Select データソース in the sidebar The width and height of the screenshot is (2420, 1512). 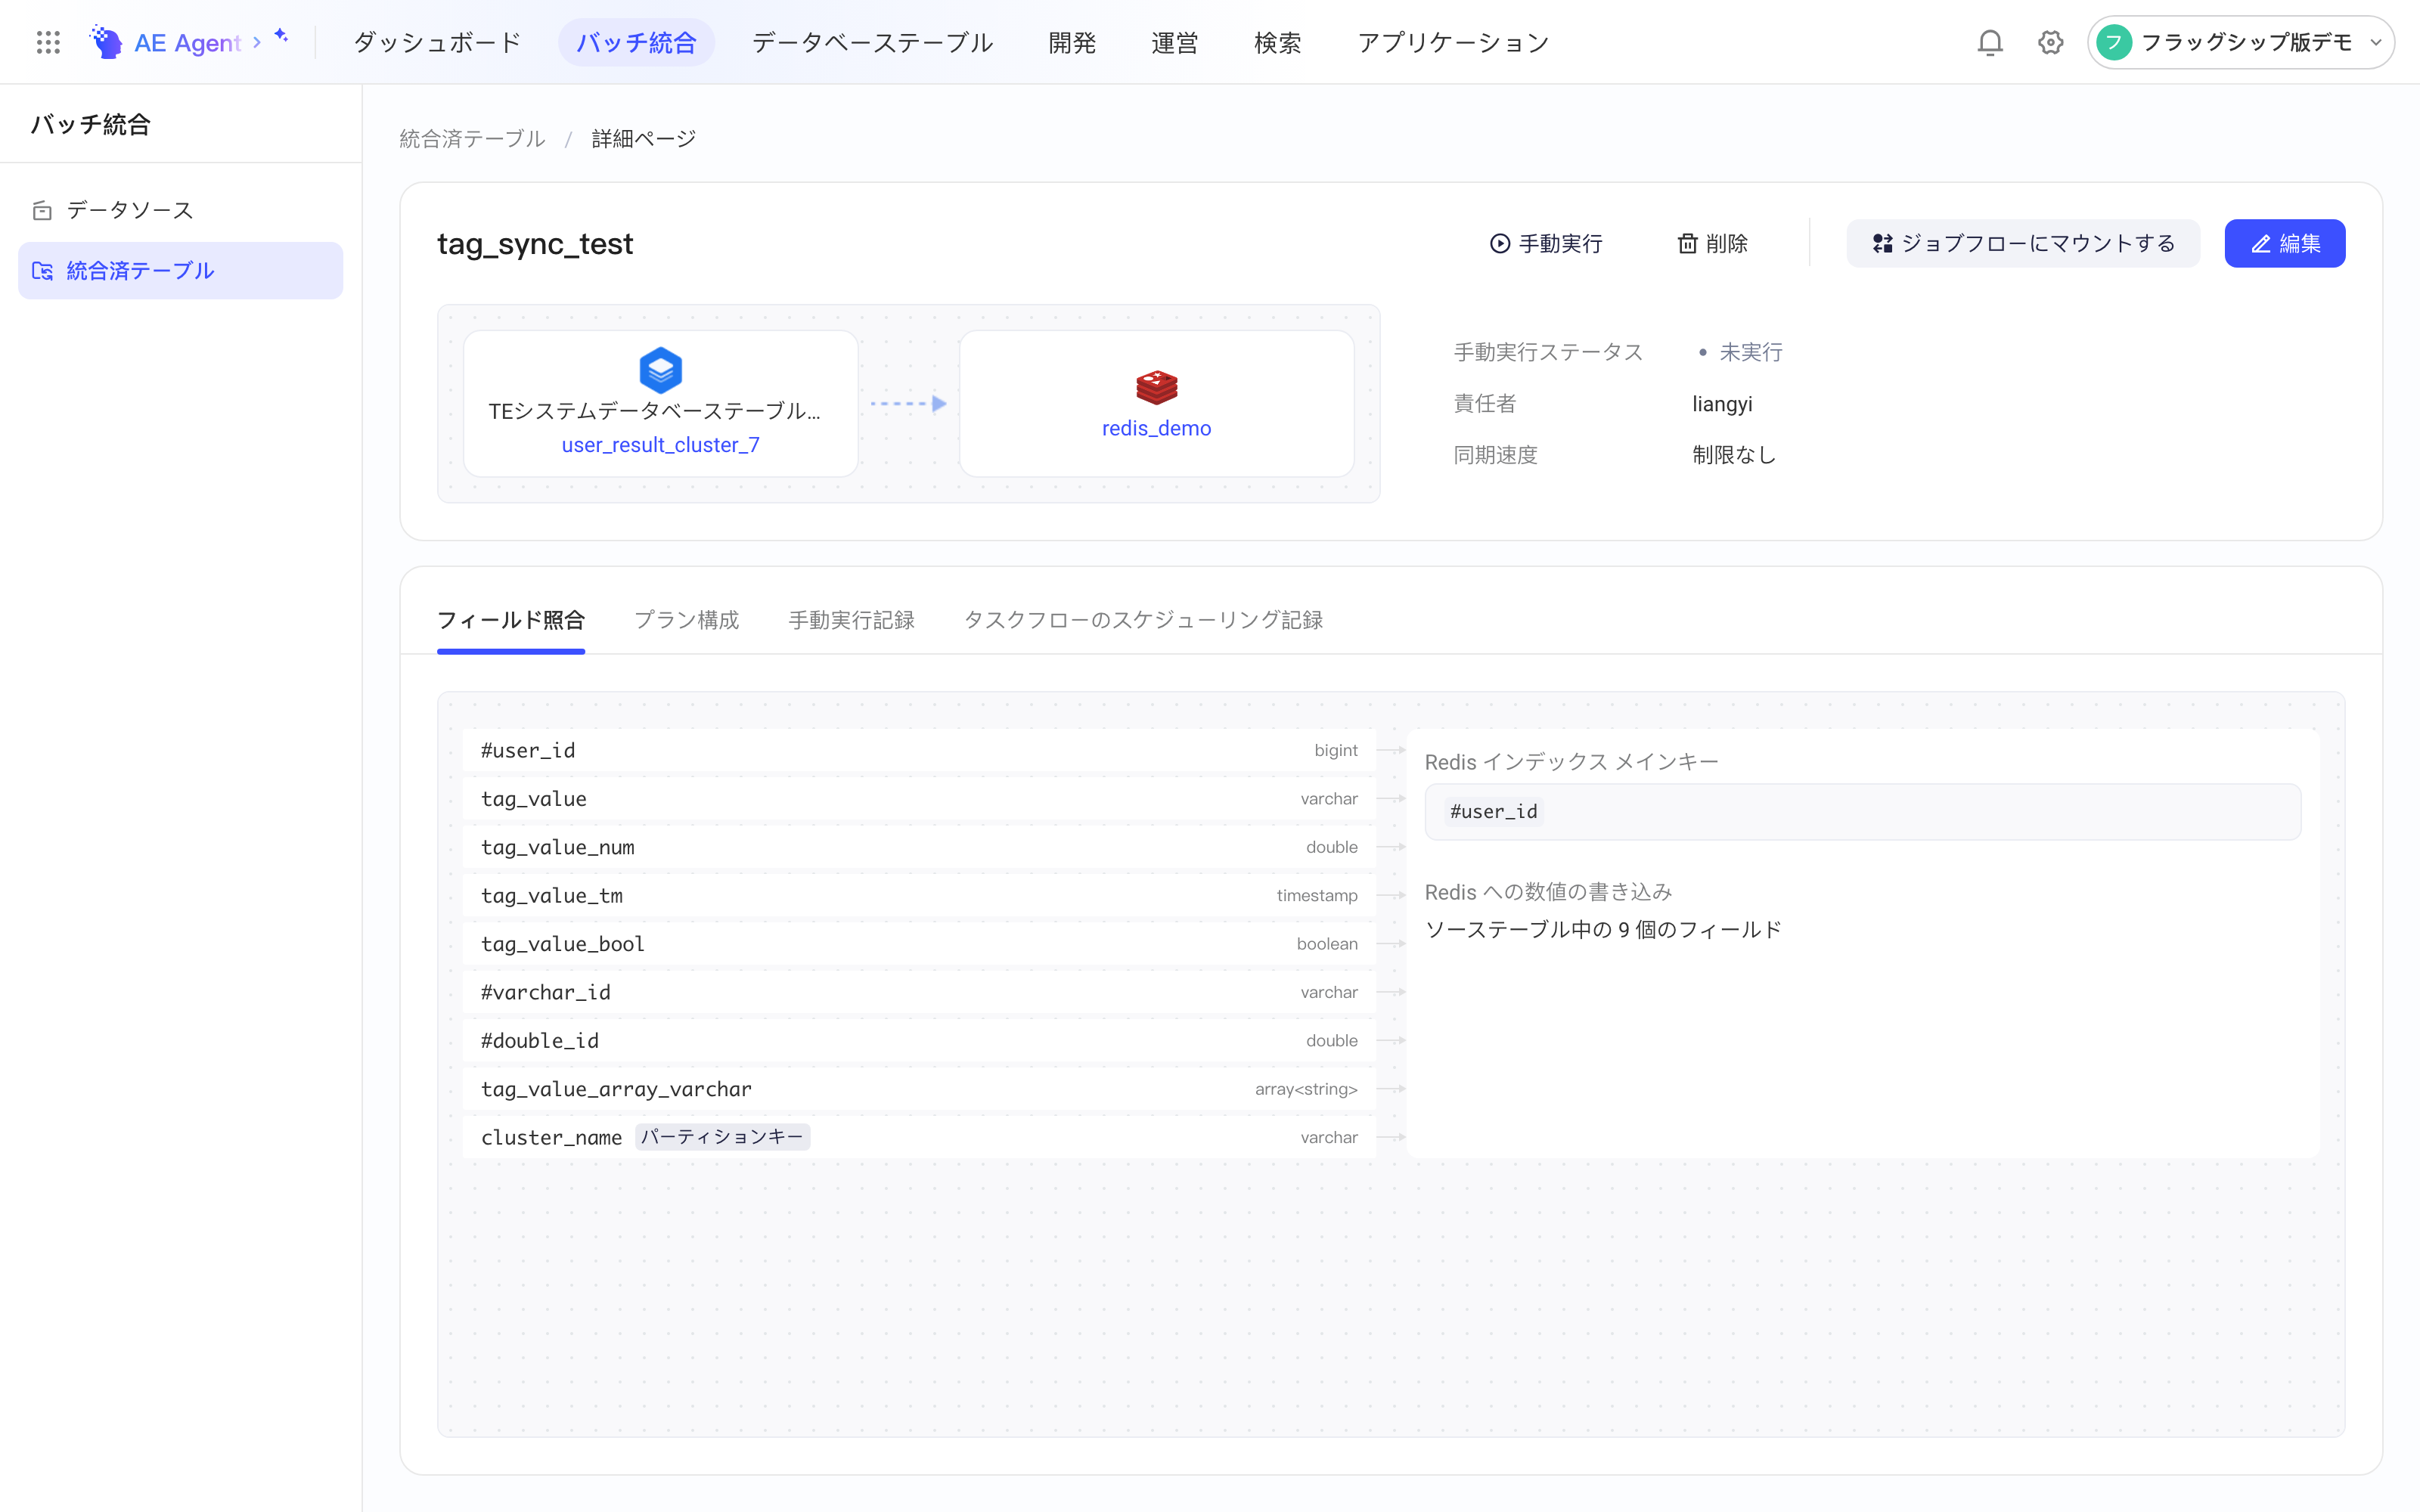(x=180, y=210)
